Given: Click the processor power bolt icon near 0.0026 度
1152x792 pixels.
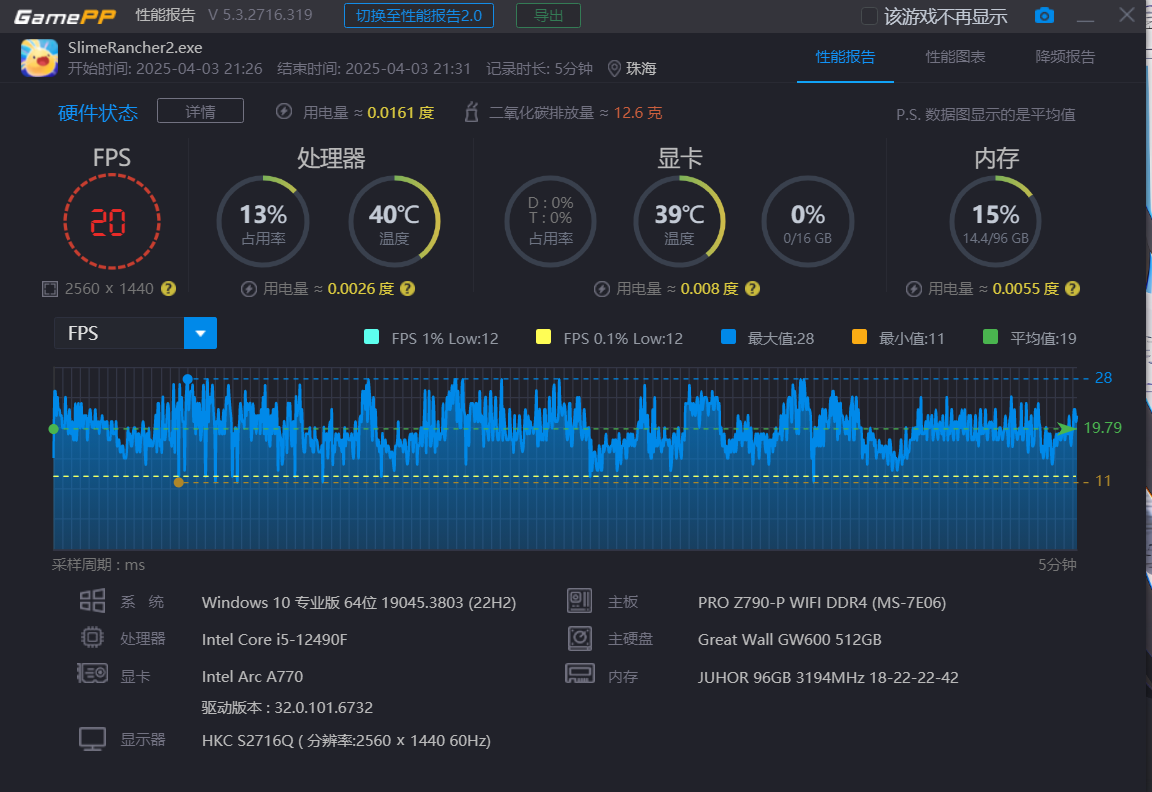Looking at the screenshot, I should pos(249,289).
